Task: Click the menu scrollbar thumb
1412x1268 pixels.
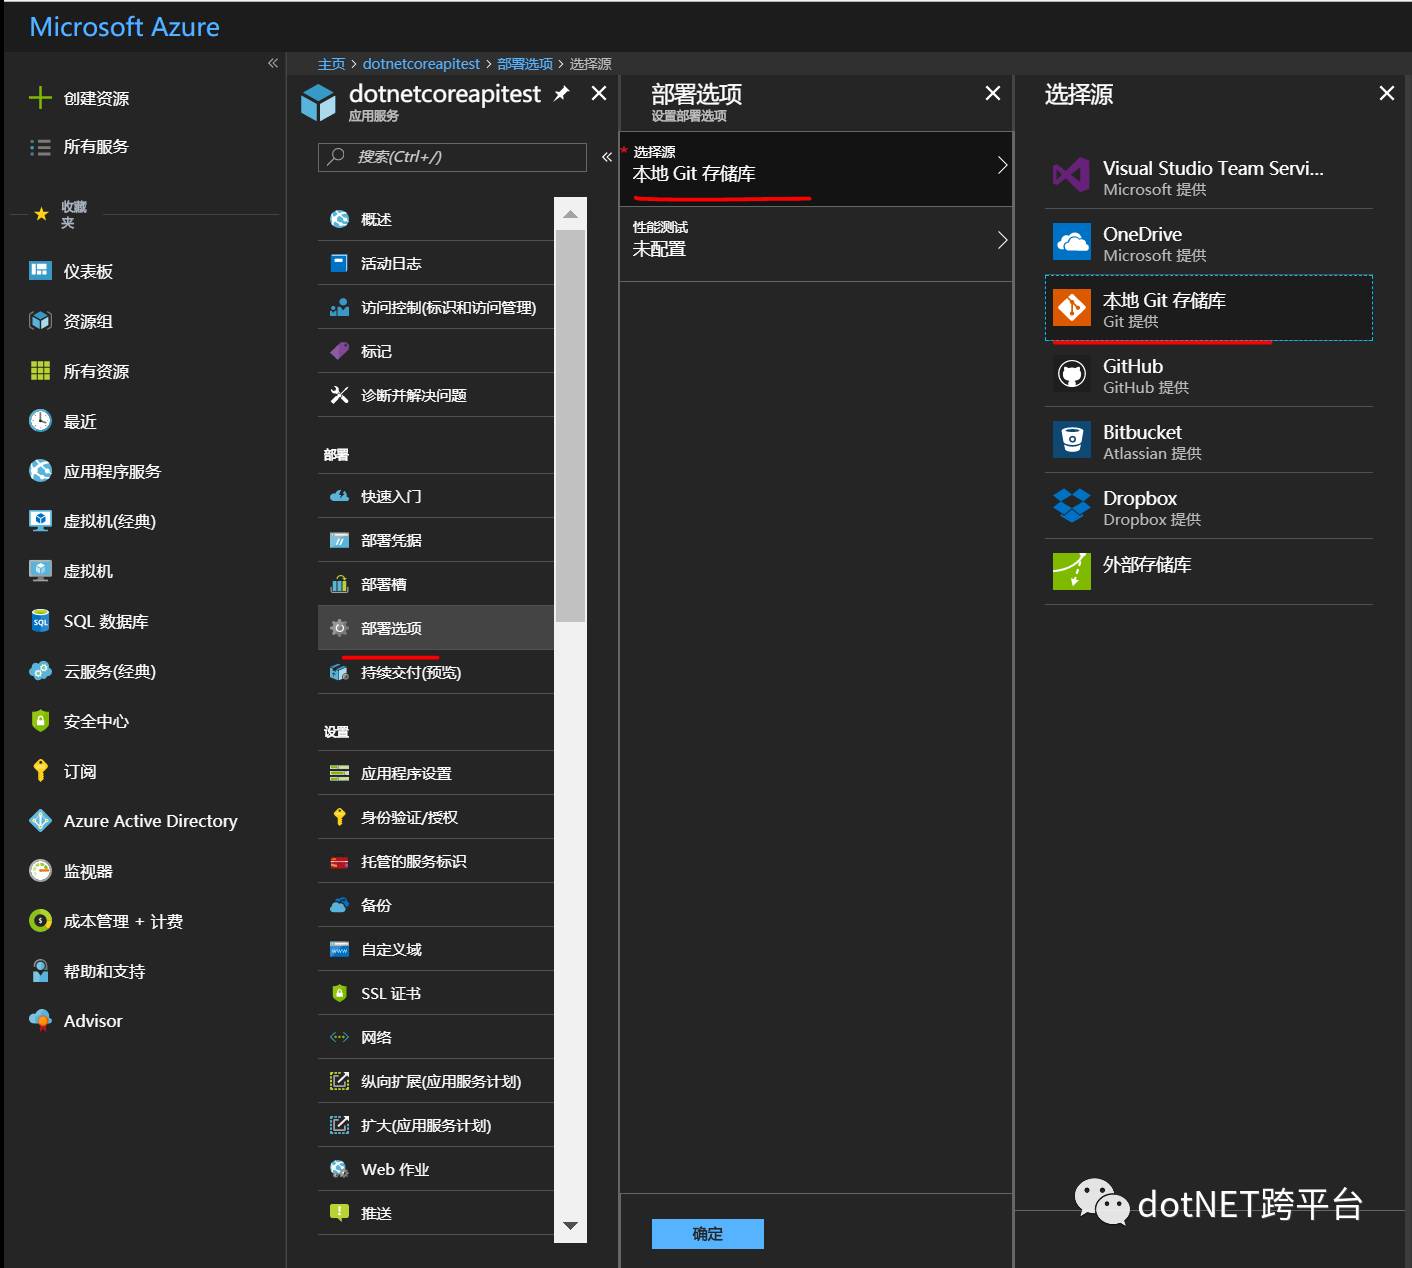Action: click(x=570, y=426)
